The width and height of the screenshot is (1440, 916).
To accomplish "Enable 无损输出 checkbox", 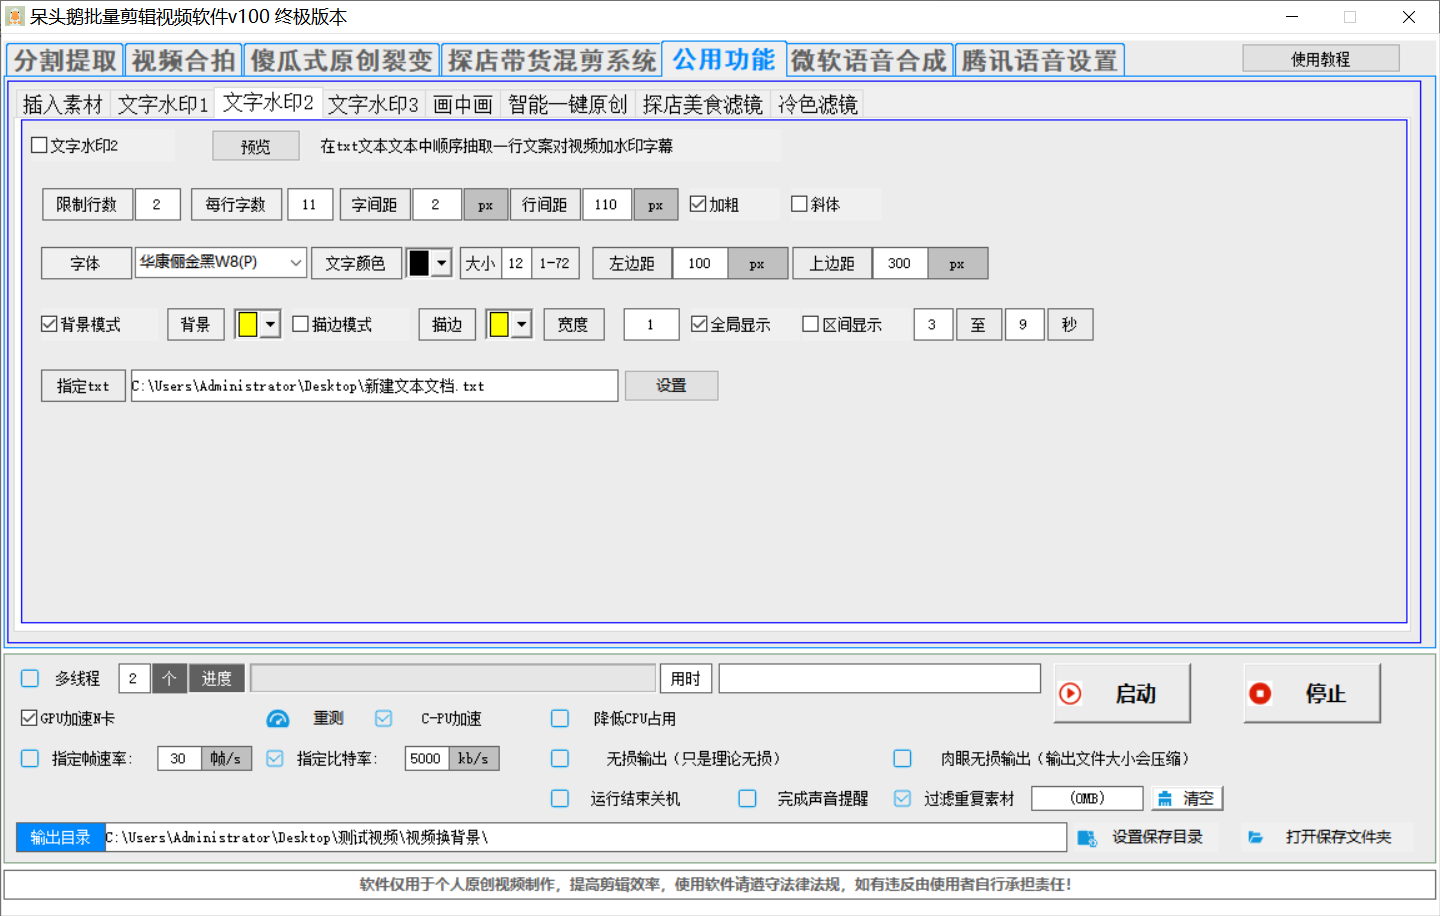I will [x=560, y=758].
